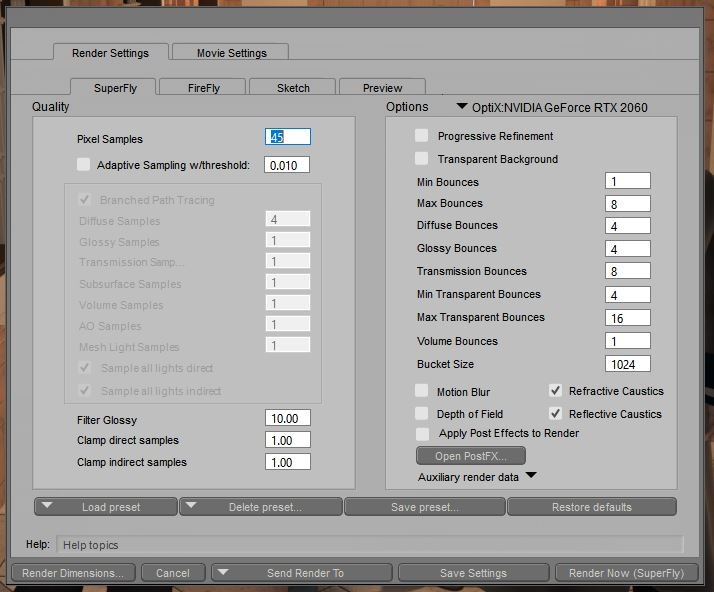714x592 pixels.
Task: Open the OptiX render device dropdown
Action: click(x=462, y=106)
